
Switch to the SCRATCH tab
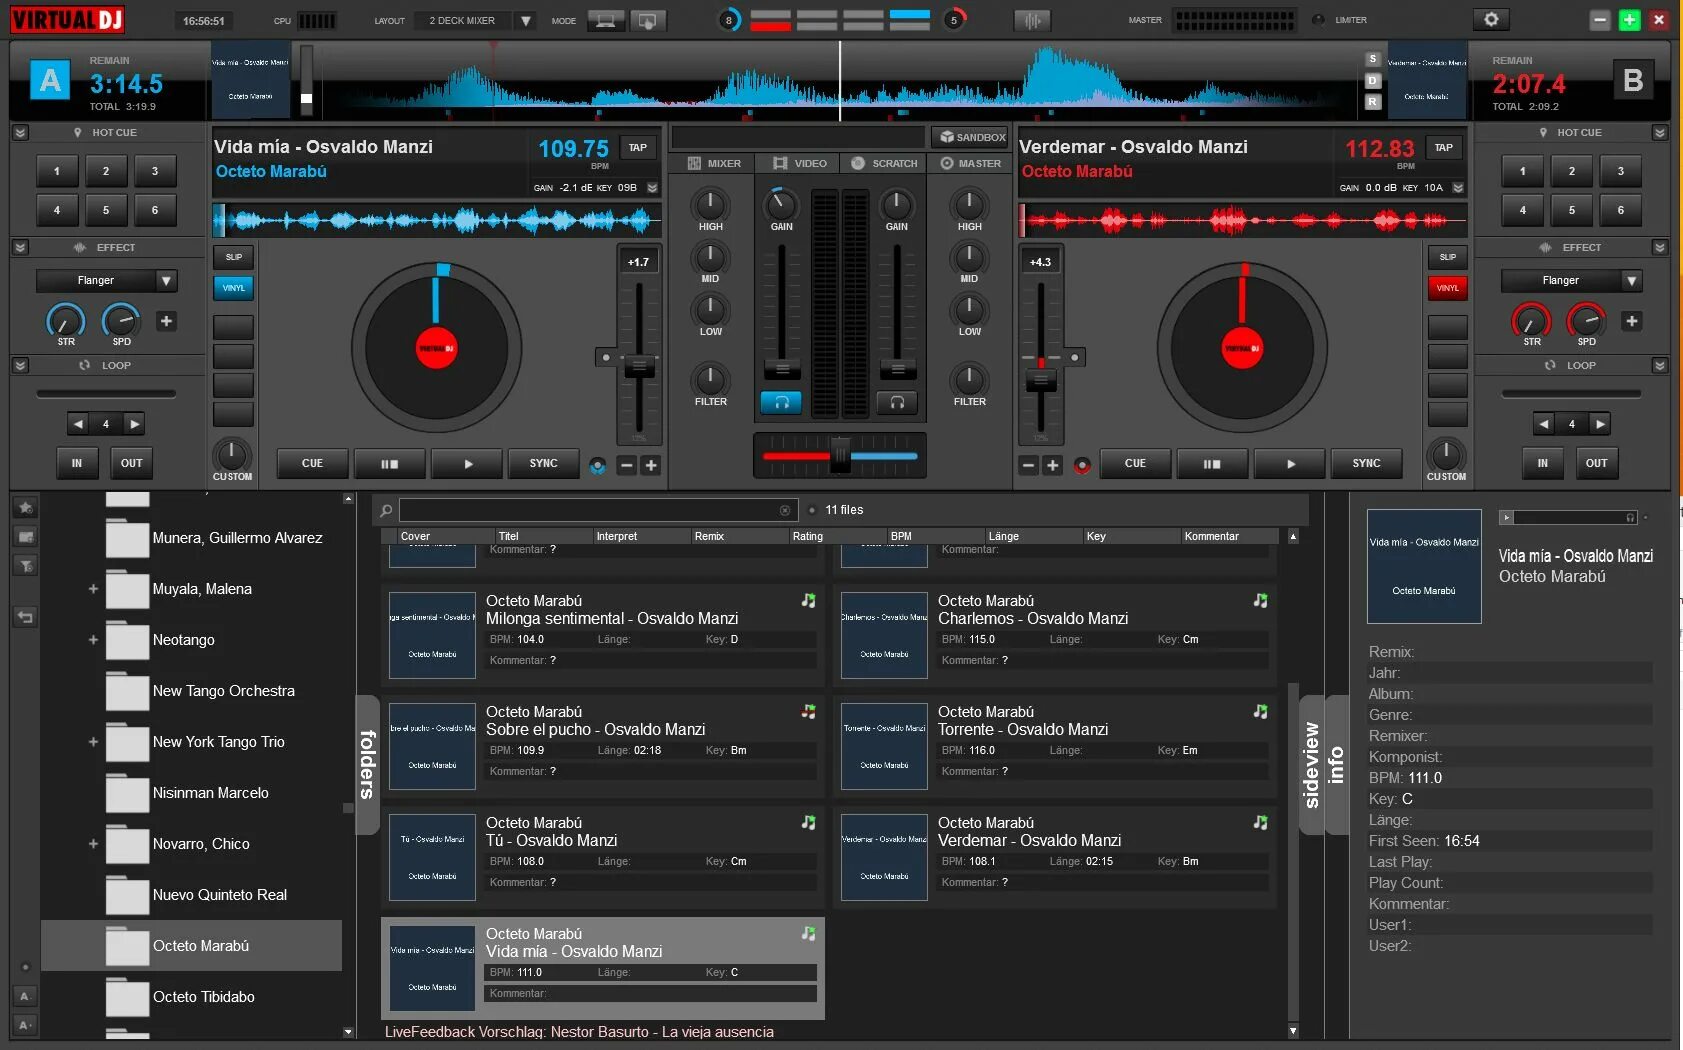(884, 163)
